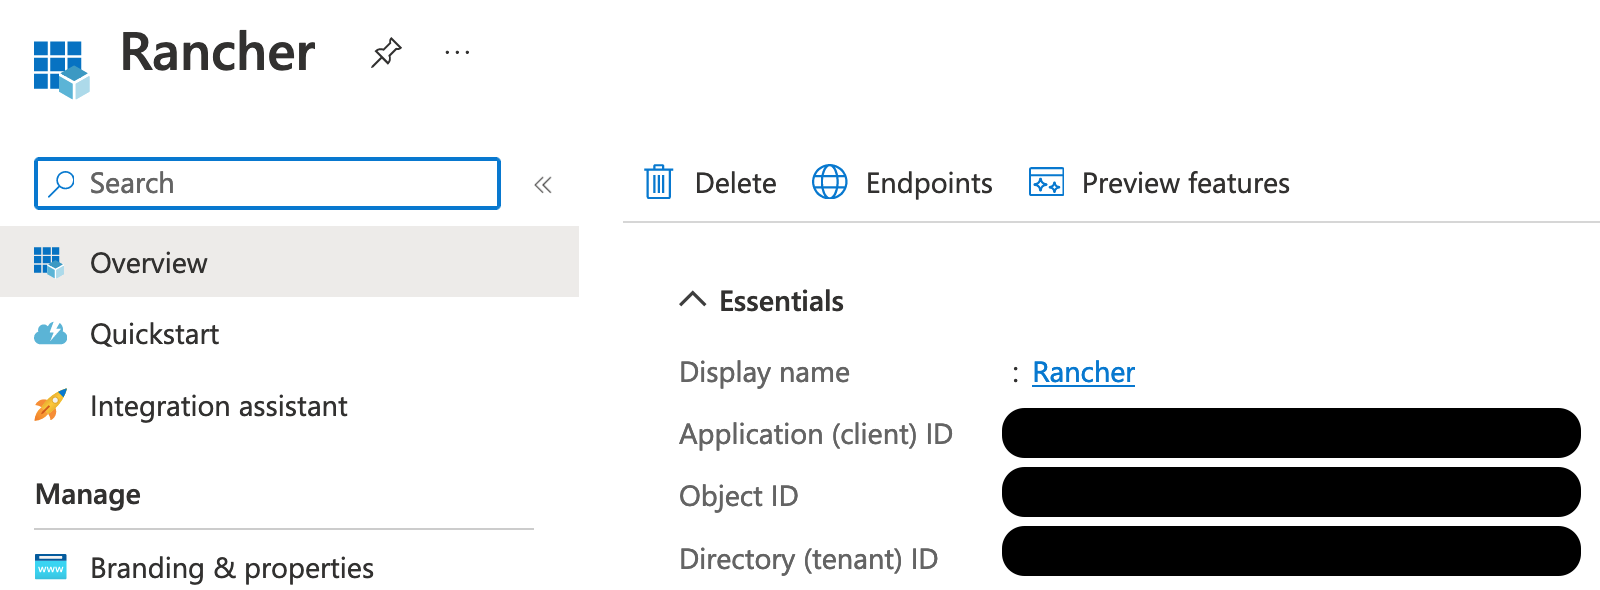Select Overview in the sidebar
The height and width of the screenshot is (590, 1600).
(x=149, y=263)
